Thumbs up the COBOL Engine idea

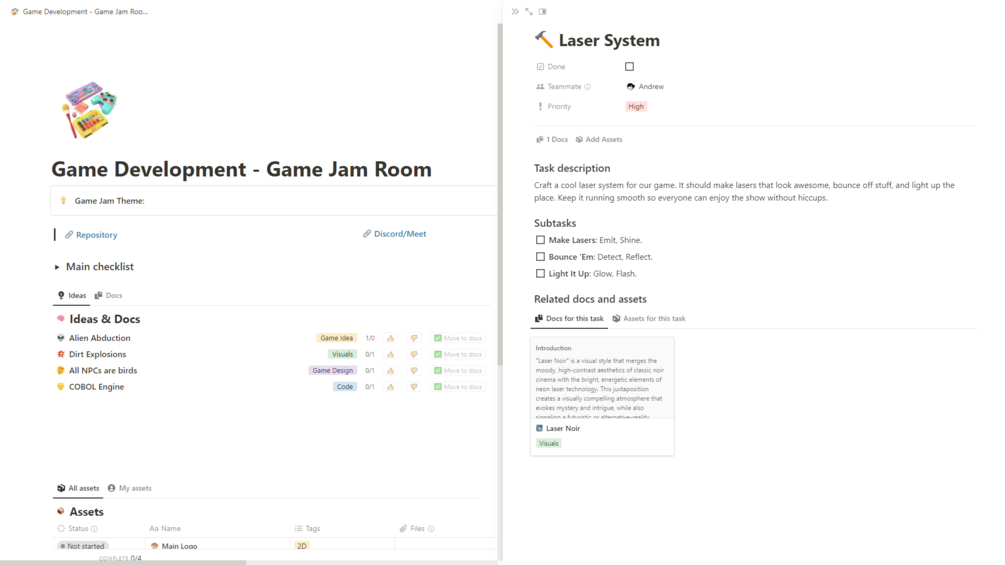pos(390,387)
